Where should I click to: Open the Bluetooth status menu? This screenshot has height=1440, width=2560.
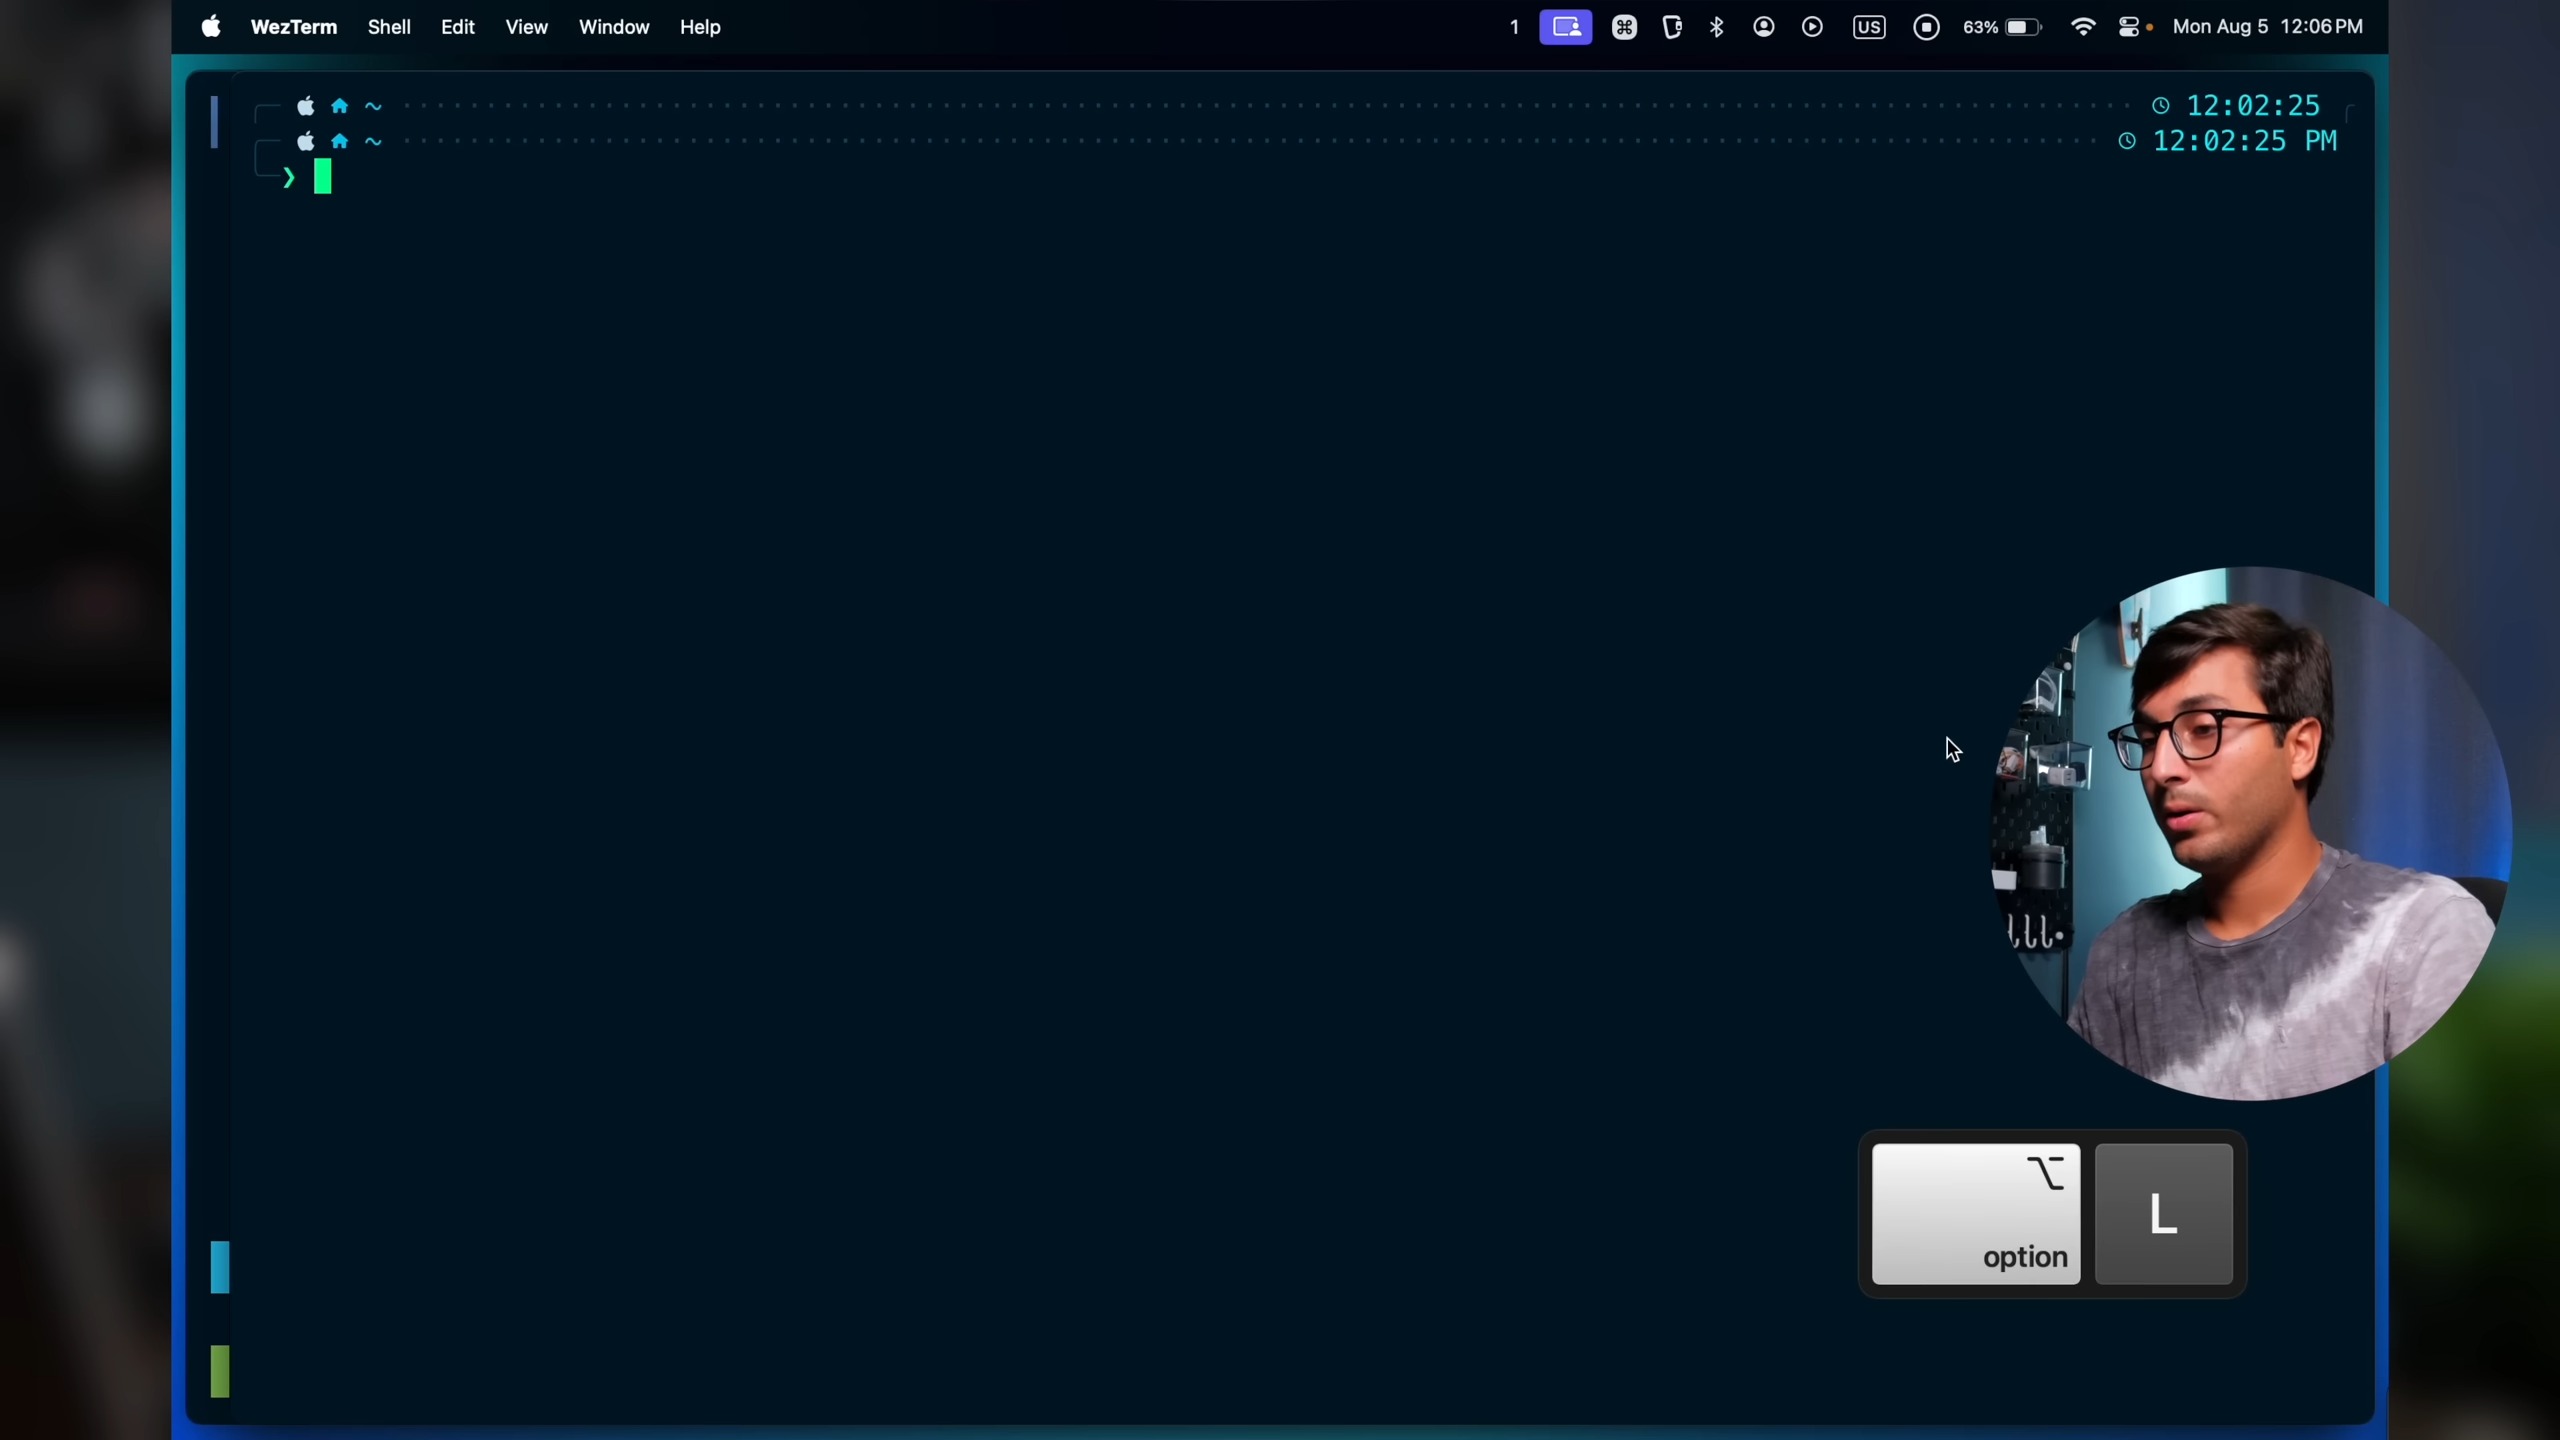pos(1717,27)
